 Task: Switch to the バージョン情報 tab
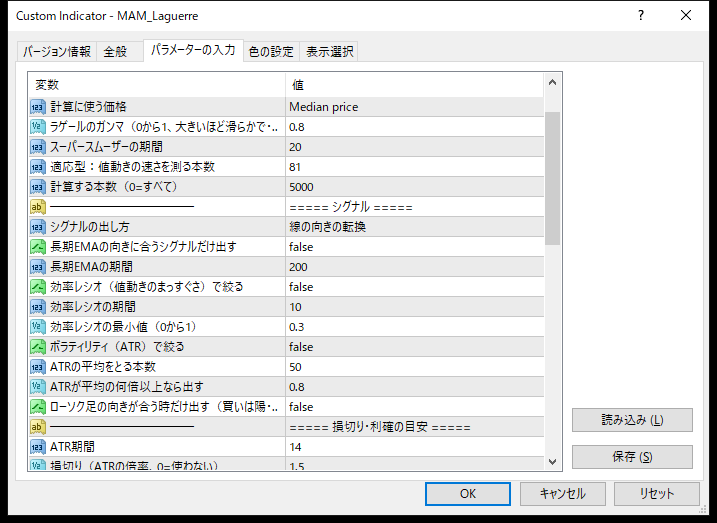pos(57,52)
